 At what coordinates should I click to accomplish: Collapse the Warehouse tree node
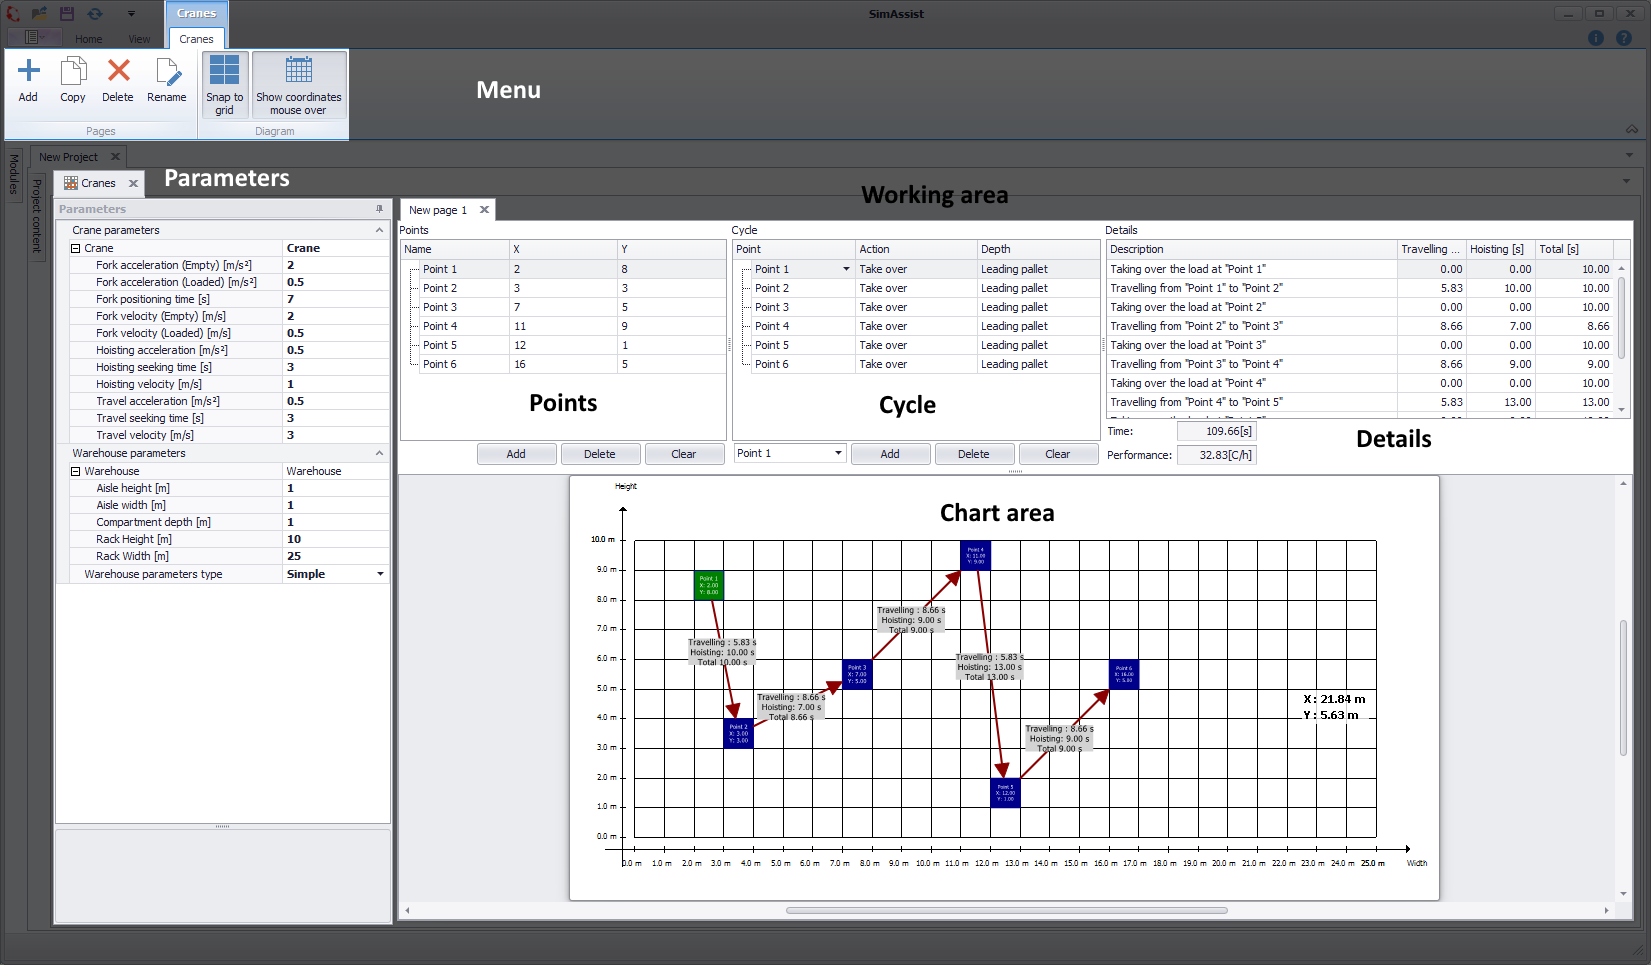pyautogui.click(x=76, y=471)
